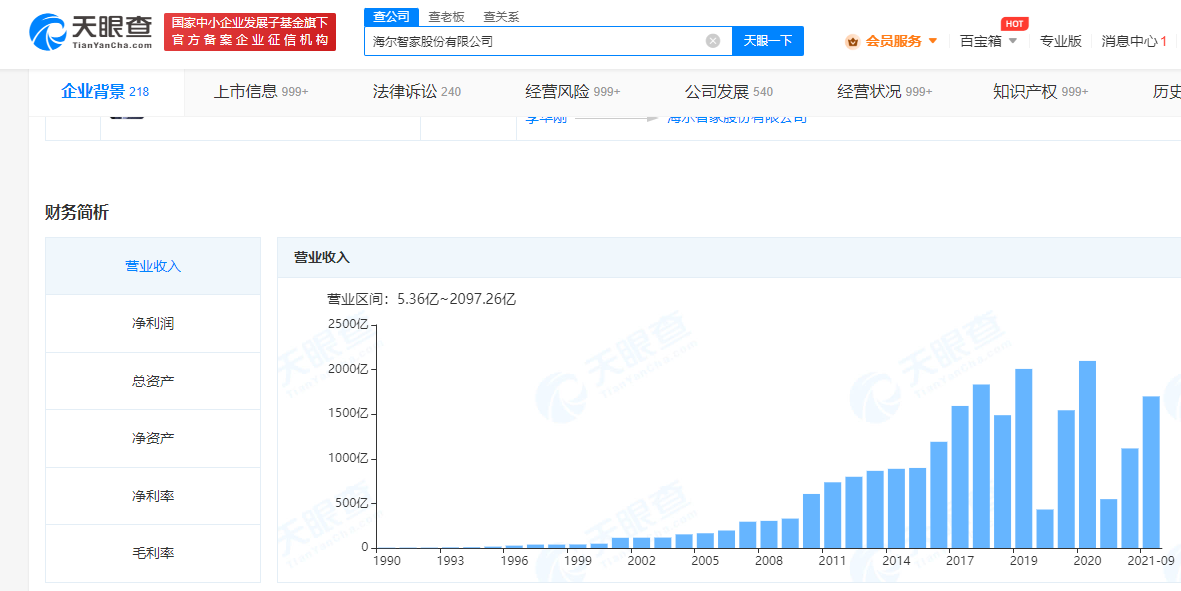
Task: Click the 2500亿 axis label
Action: [x=347, y=324]
